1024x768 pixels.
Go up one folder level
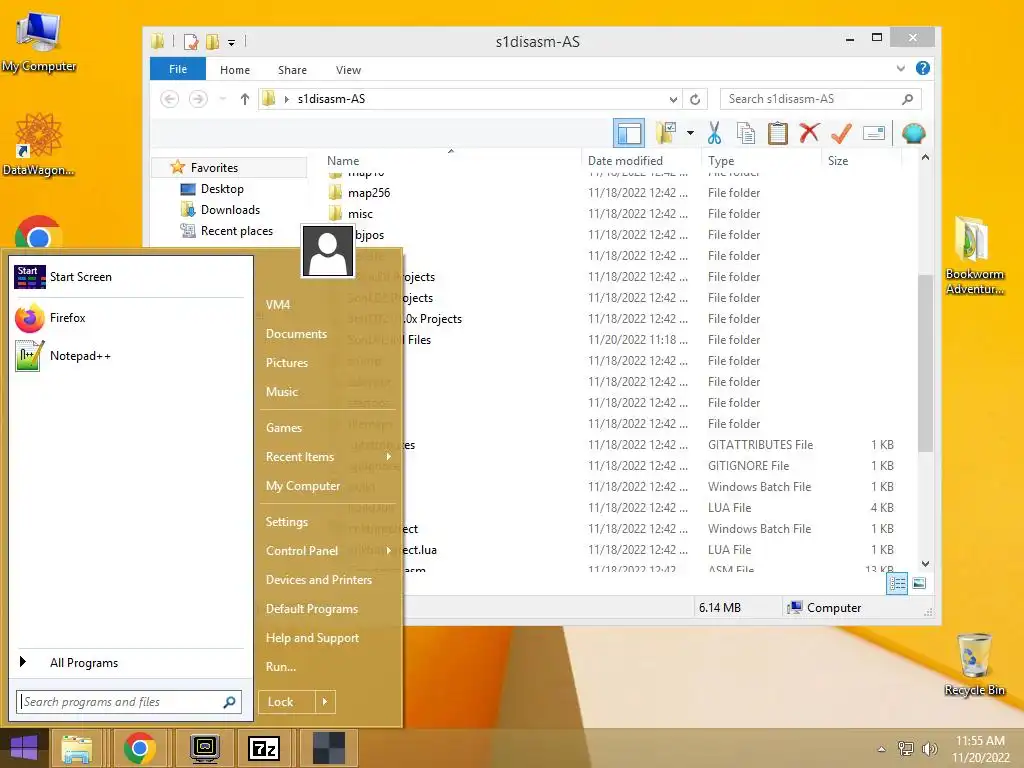coord(244,99)
